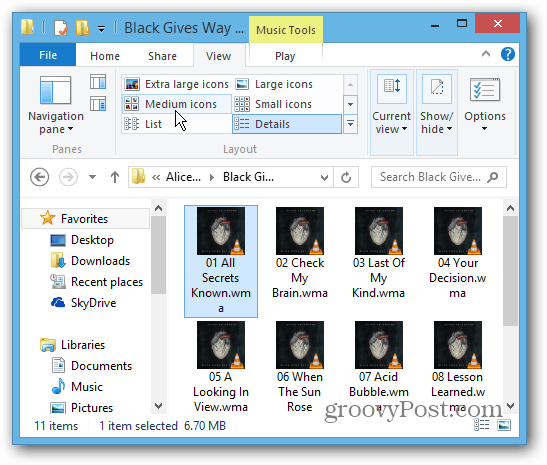Click the Refresh address bar icon
The width and height of the screenshot is (547, 465).
(346, 177)
